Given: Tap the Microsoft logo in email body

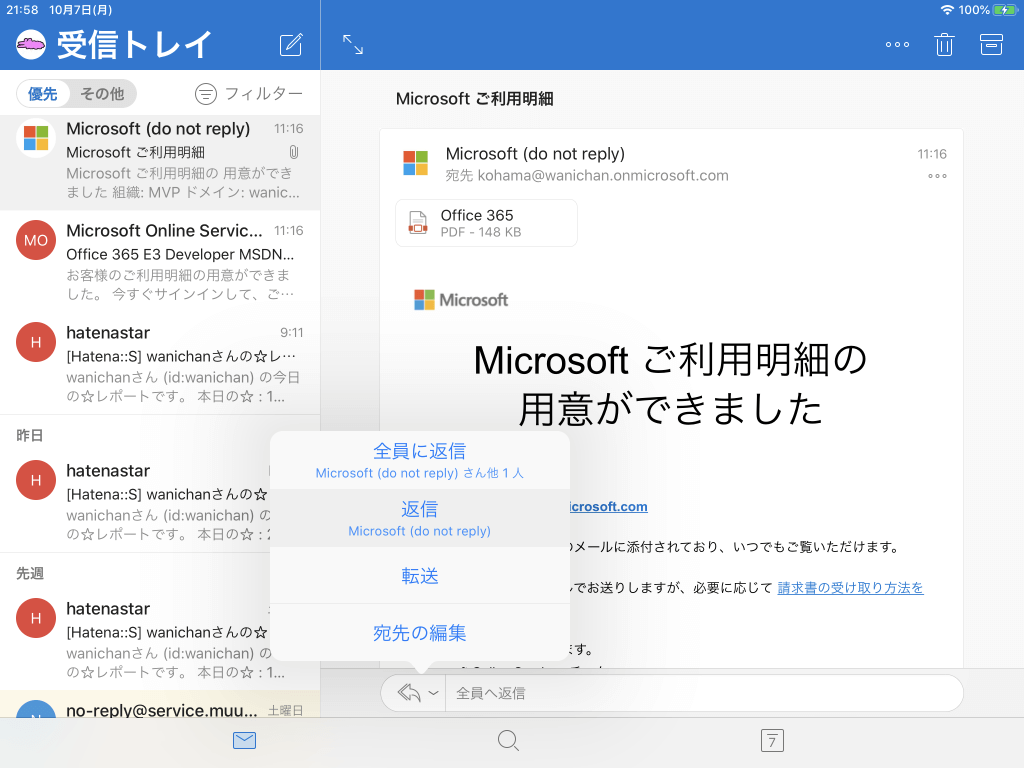Looking at the screenshot, I should (461, 300).
